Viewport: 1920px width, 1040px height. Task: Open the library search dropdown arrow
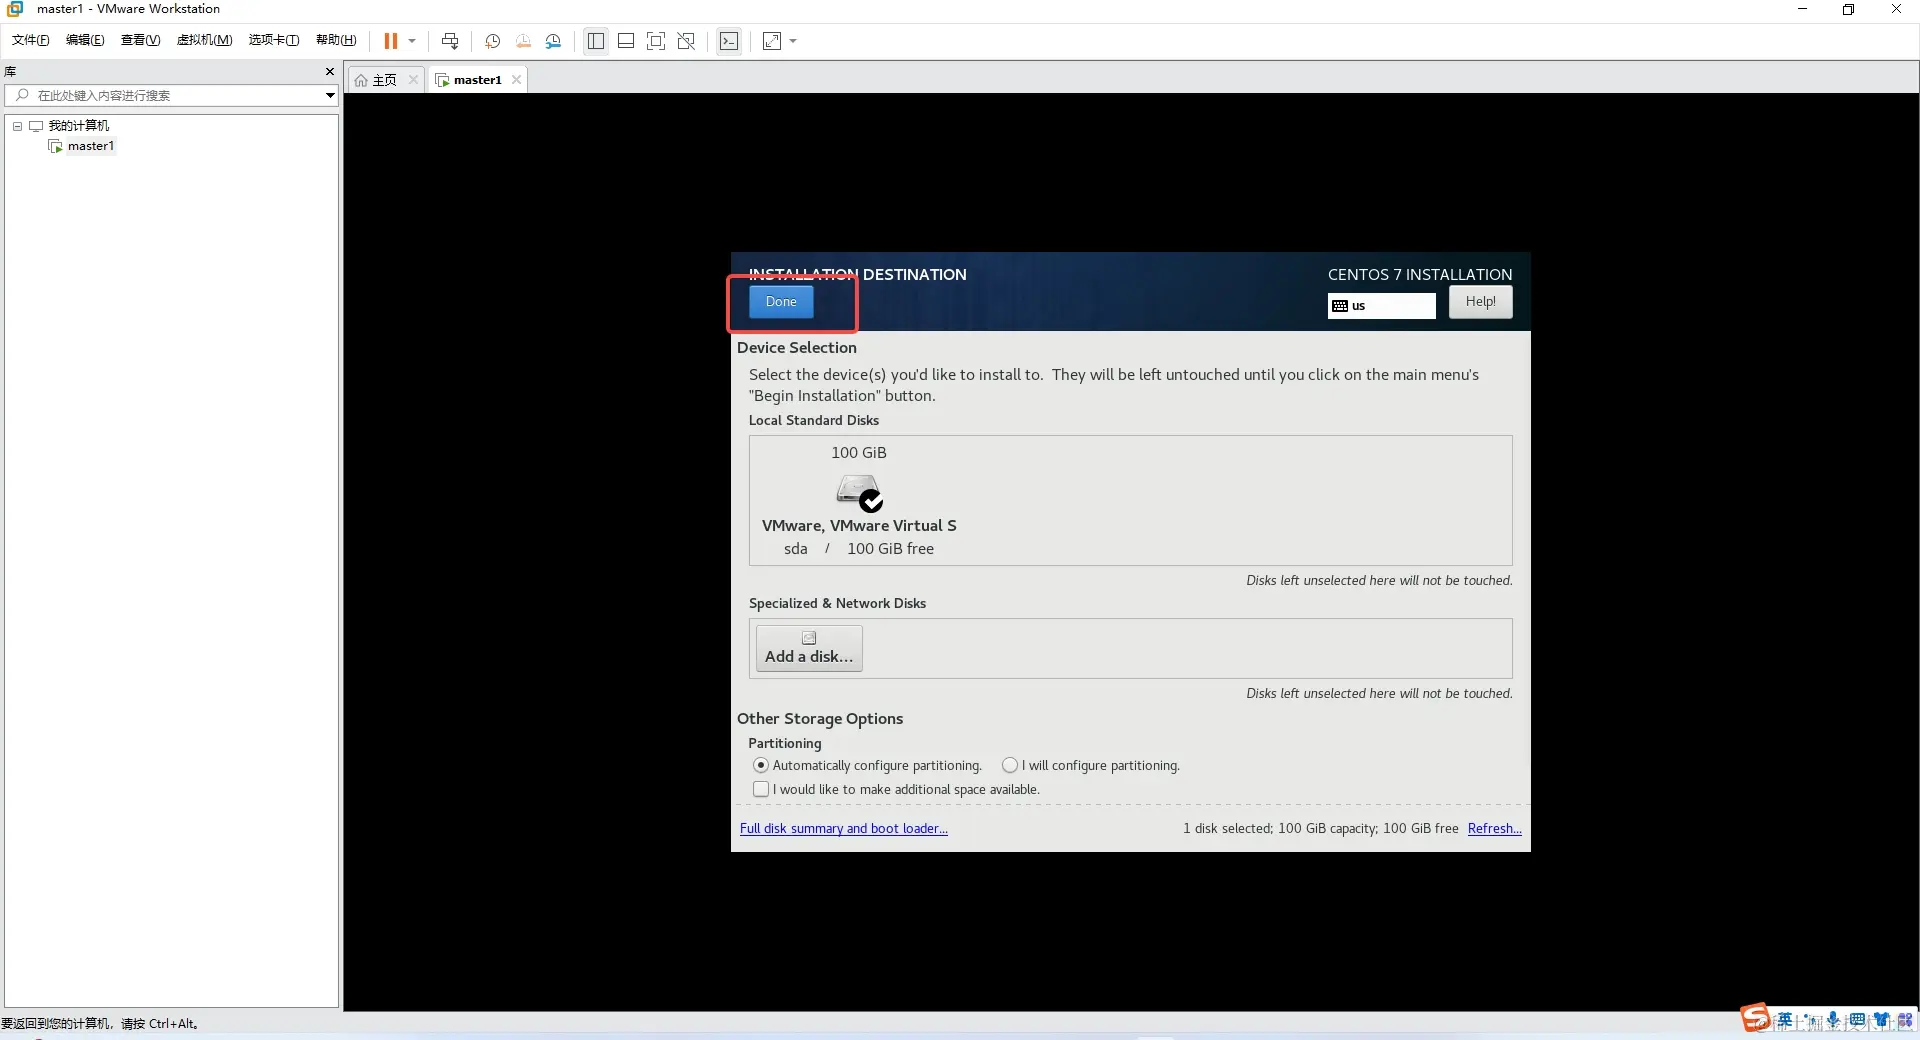click(x=330, y=95)
